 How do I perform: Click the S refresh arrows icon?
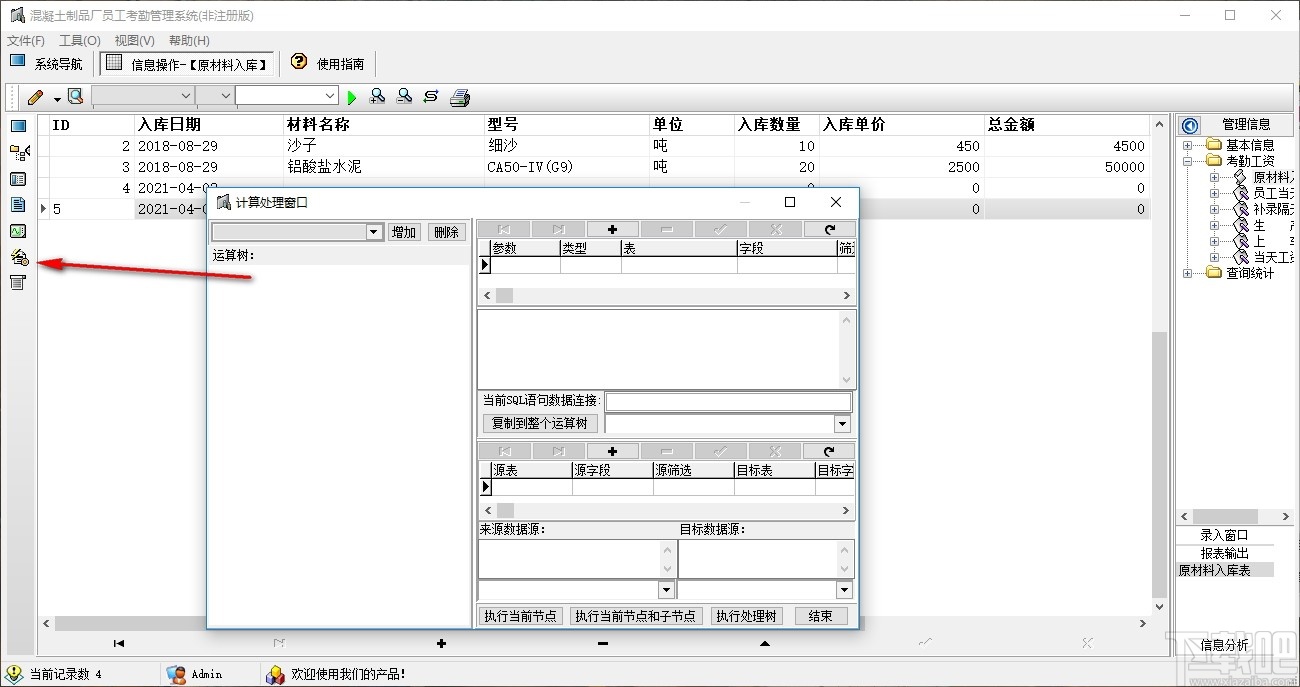coord(431,97)
